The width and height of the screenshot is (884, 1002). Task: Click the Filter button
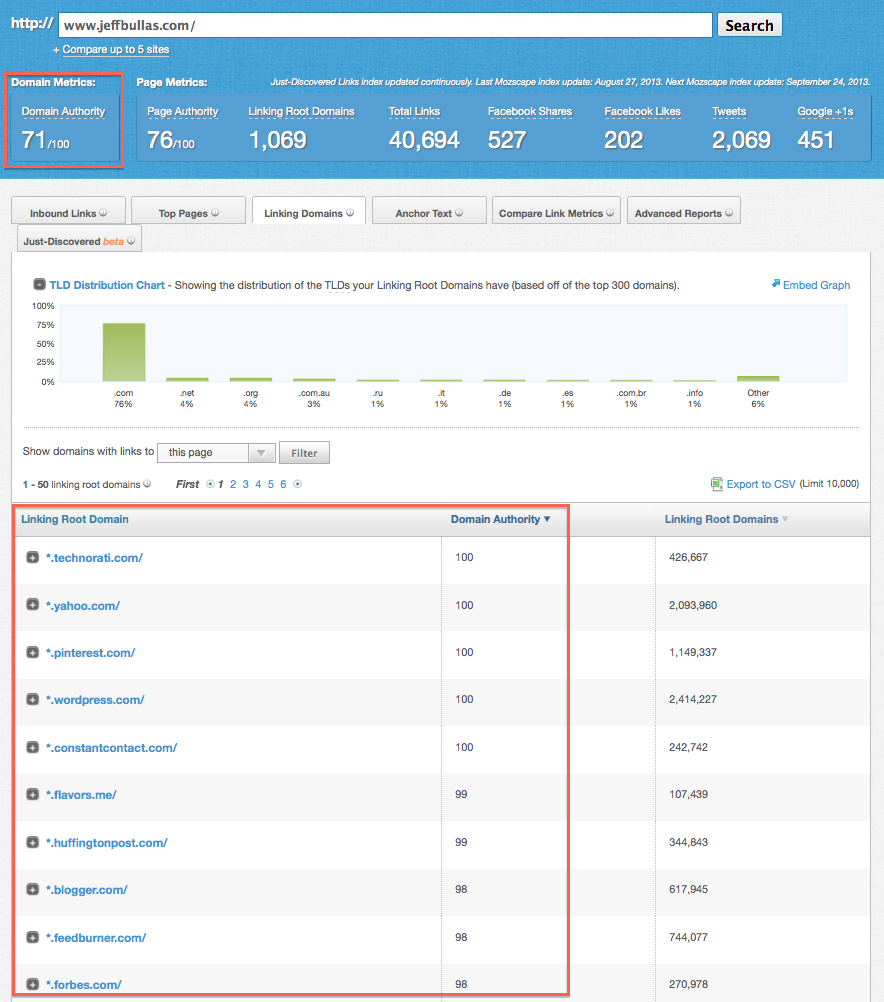(304, 452)
